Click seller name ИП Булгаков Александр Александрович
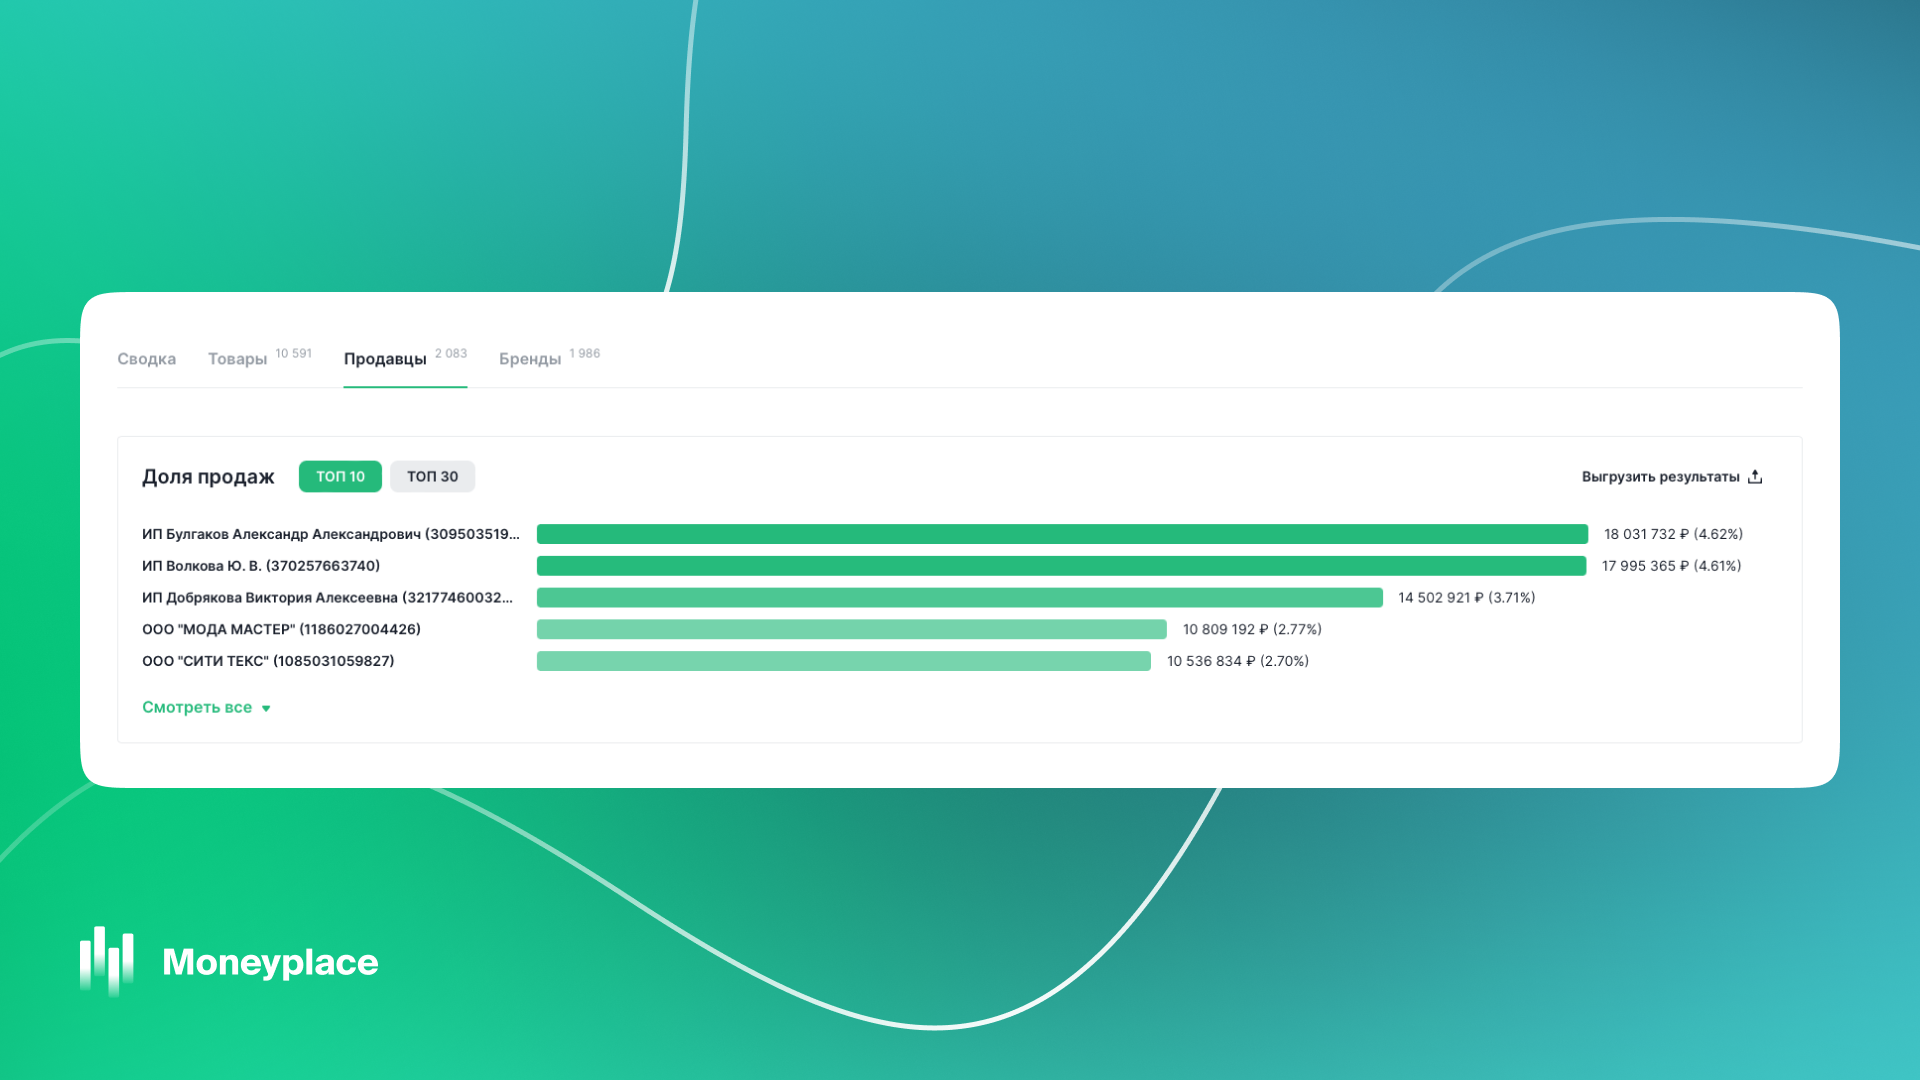 330,534
